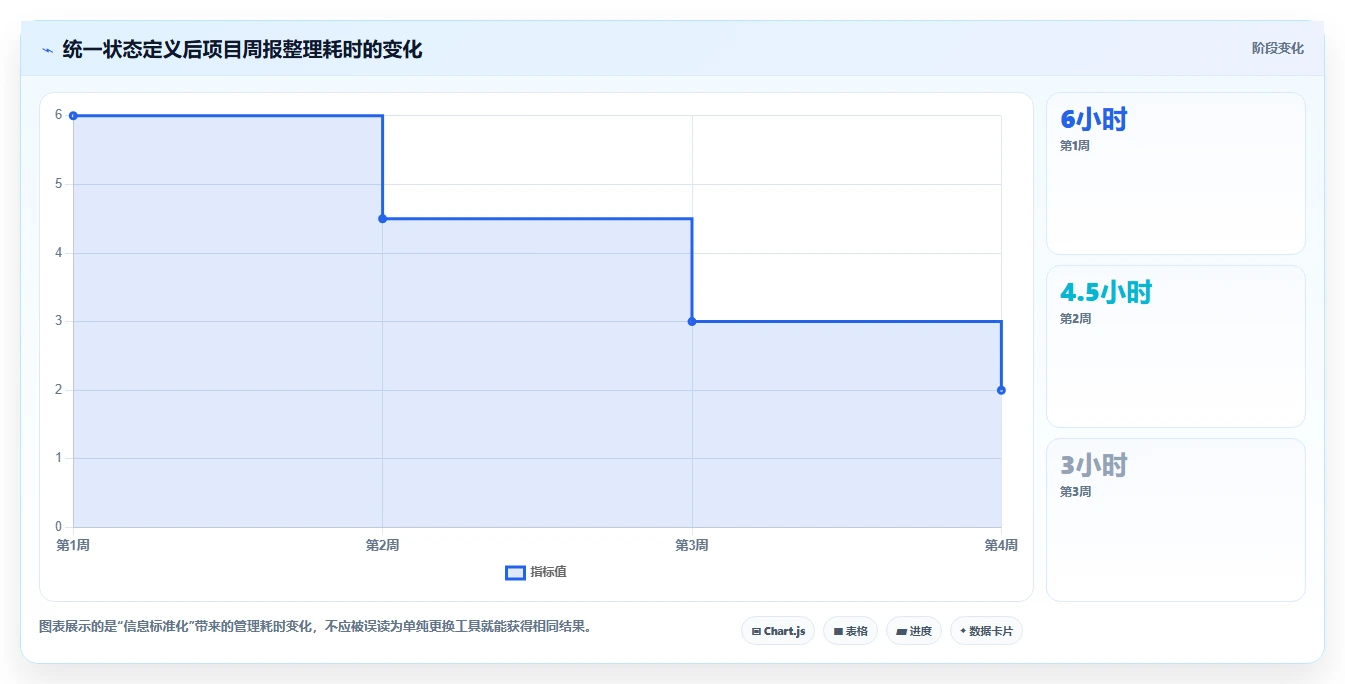Image resolution: width=1345 pixels, height=684 pixels.
Task: Click the 第2周 caption under 4.5小时
Action: [x=1075, y=319]
